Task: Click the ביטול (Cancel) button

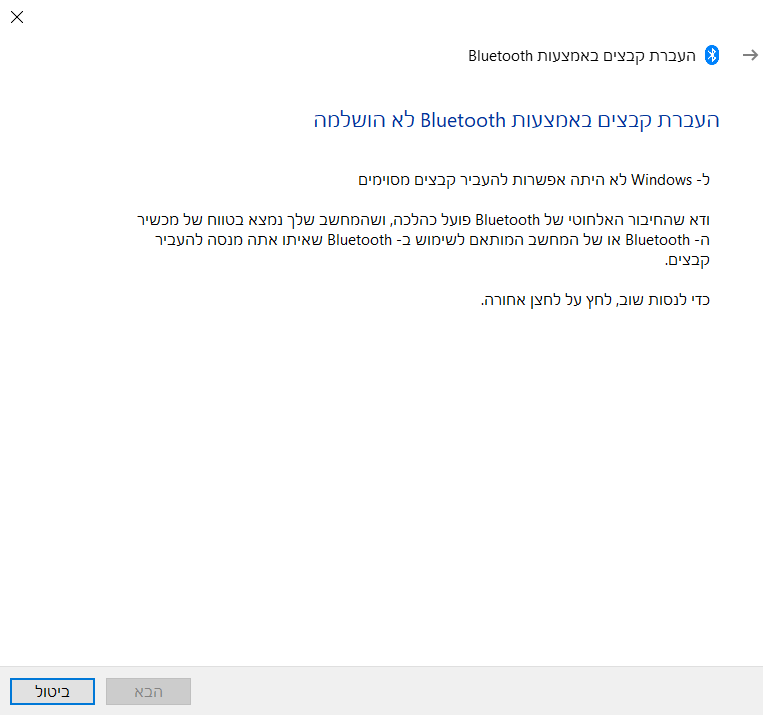Action: coord(53,691)
